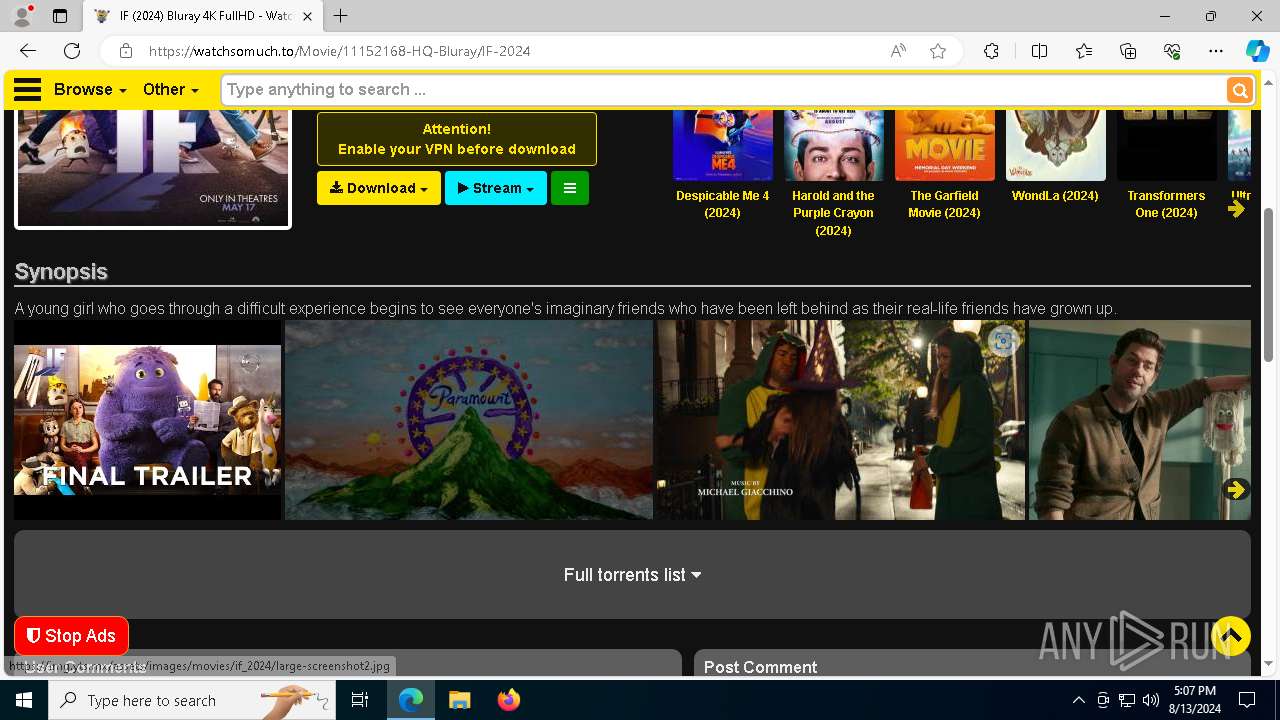
Task: Open Transformers One (2024) link
Action: [x=1166, y=204]
